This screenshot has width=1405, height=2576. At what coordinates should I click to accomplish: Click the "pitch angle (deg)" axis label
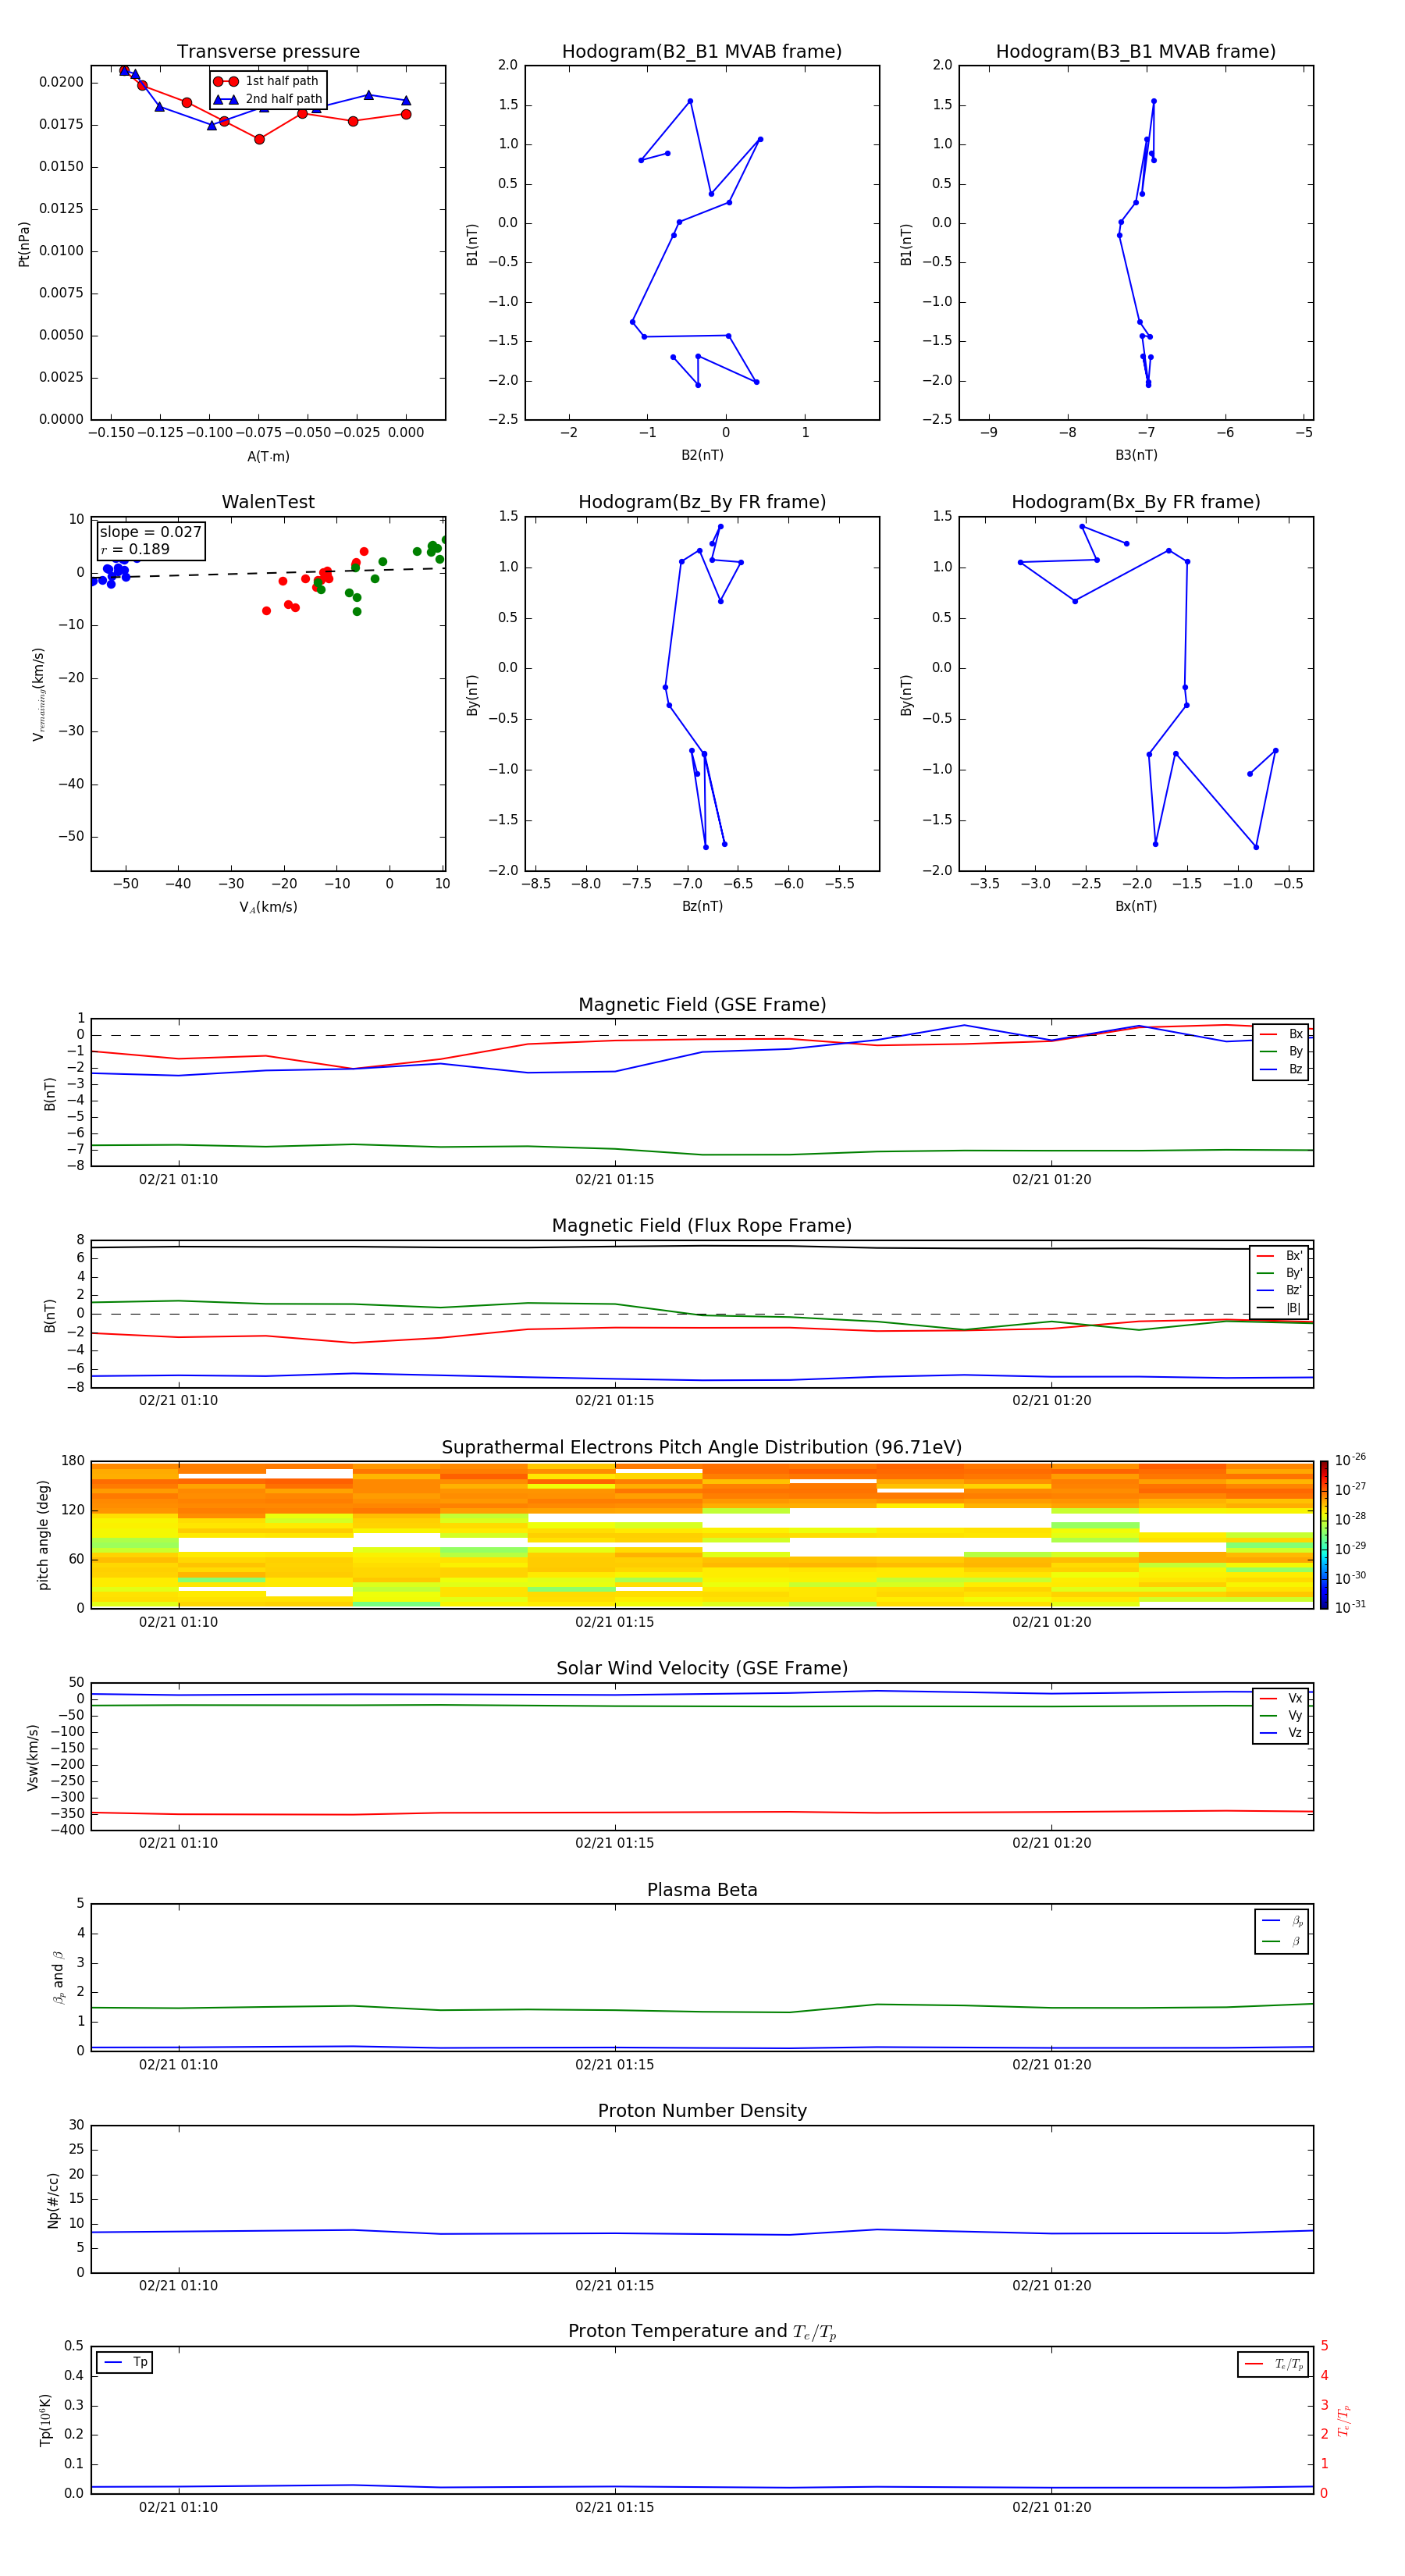[x=43, y=1535]
